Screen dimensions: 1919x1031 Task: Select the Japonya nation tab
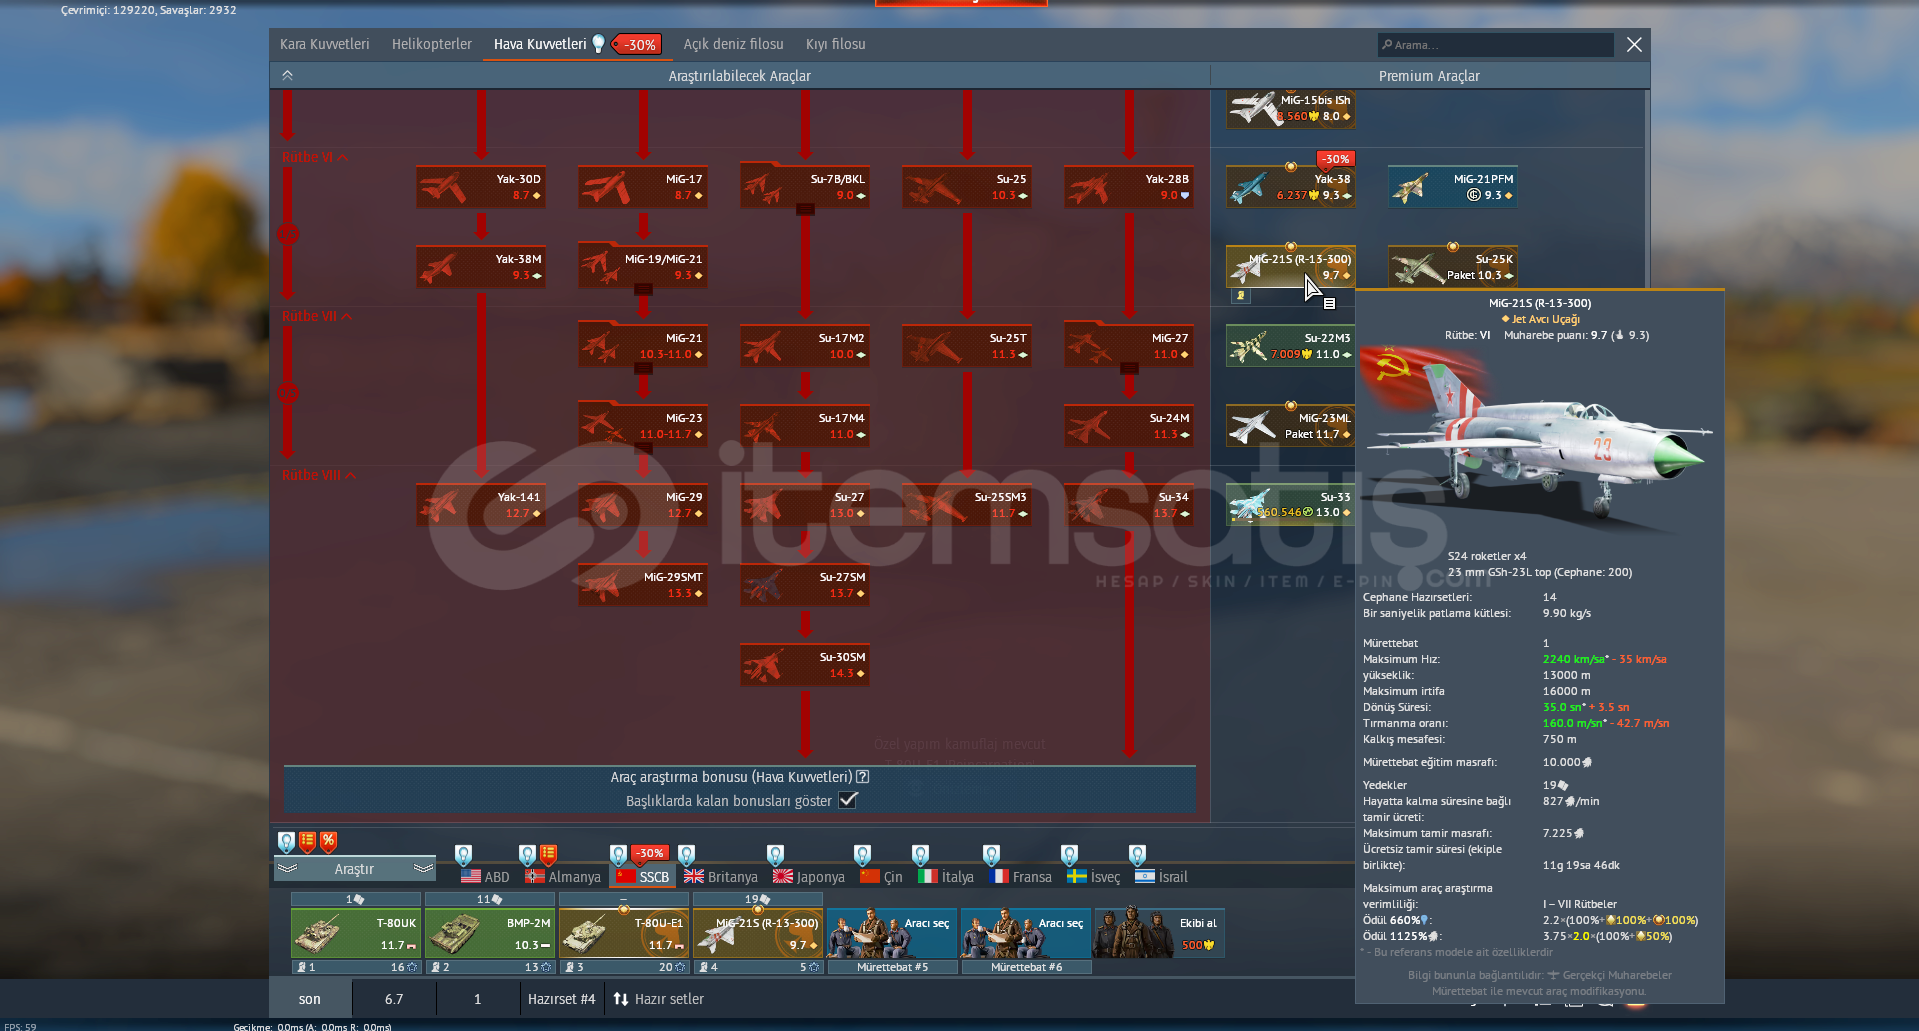(809, 876)
